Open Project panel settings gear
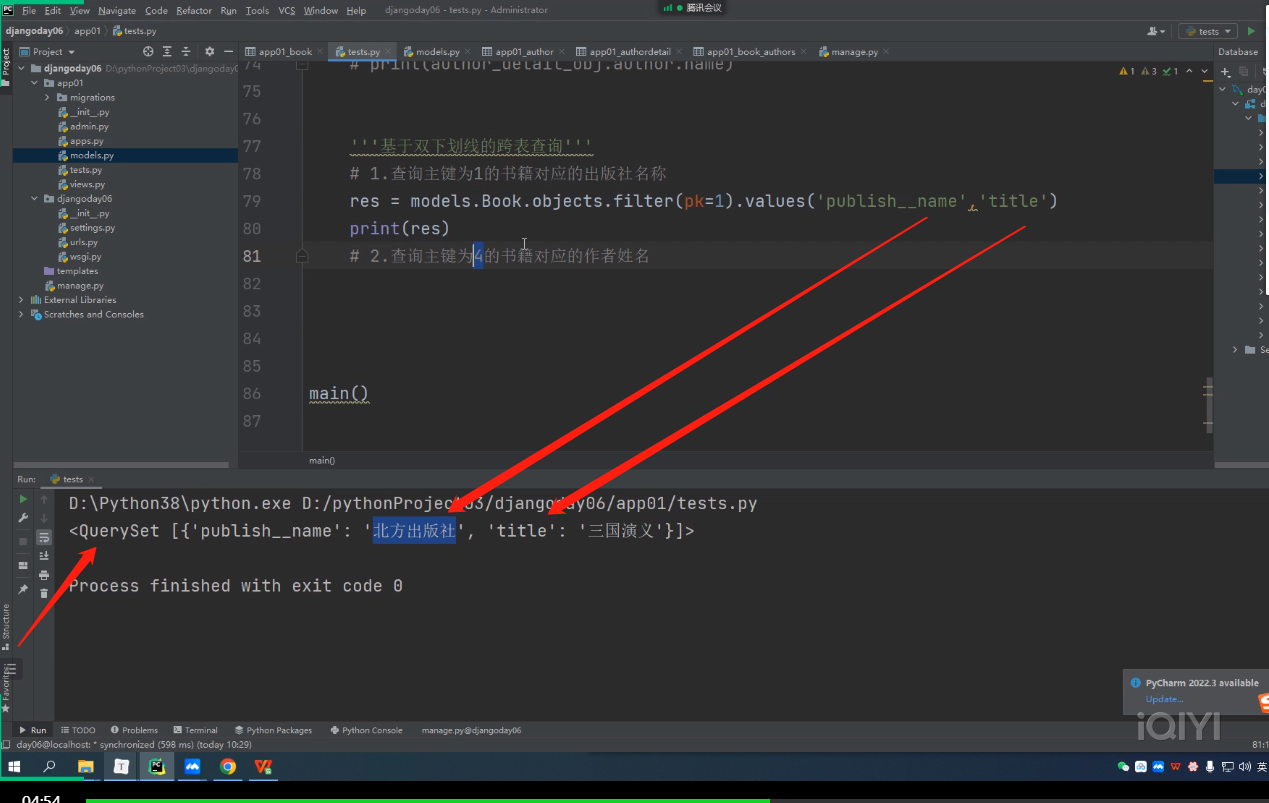This screenshot has height=803, width=1269. [209, 51]
